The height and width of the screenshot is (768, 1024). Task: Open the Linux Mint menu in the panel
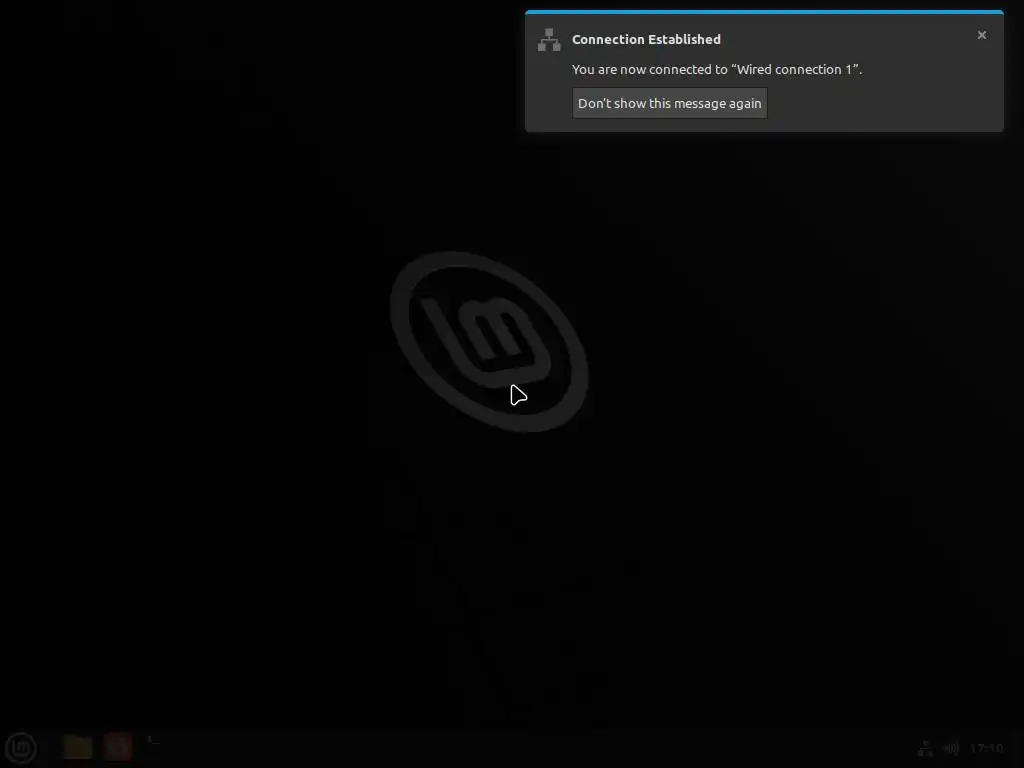tap(21, 748)
